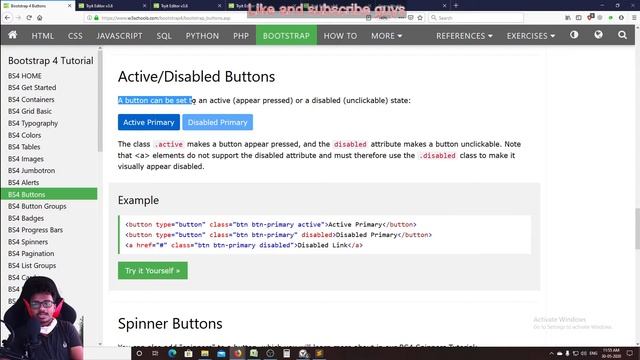This screenshot has height=360, width=640.
Task: Open the Mail app on the taskbar
Action: 221,353
